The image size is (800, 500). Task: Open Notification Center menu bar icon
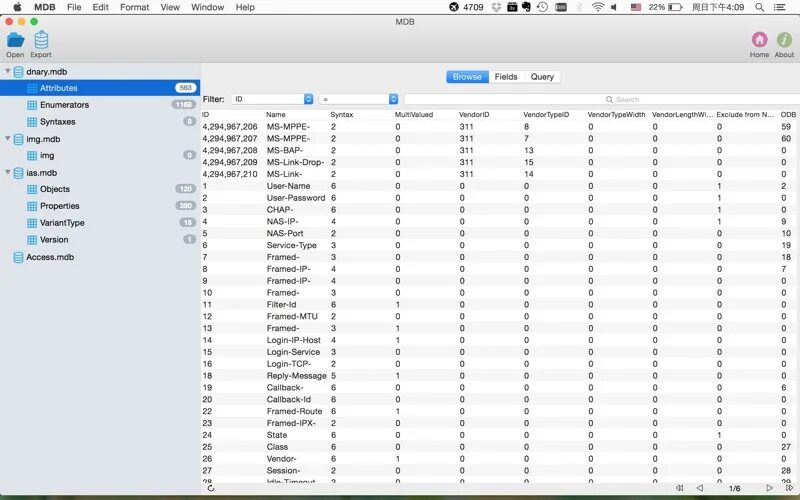[780, 7]
